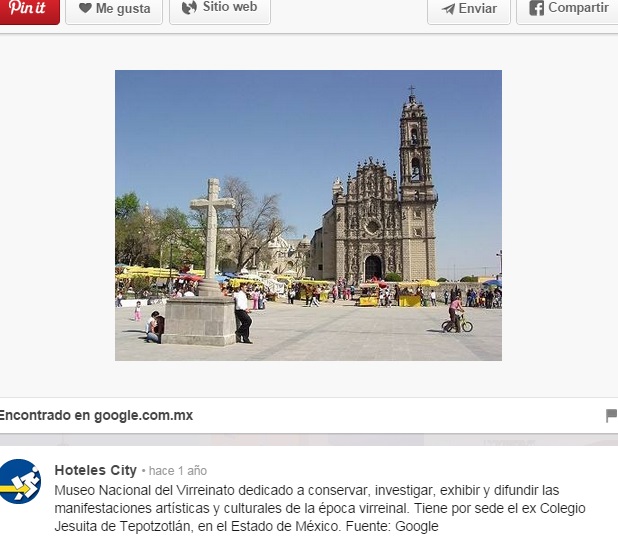The height and width of the screenshot is (543, 618).
Task: Click the hace 1 año timestamp
Action: 177,471
